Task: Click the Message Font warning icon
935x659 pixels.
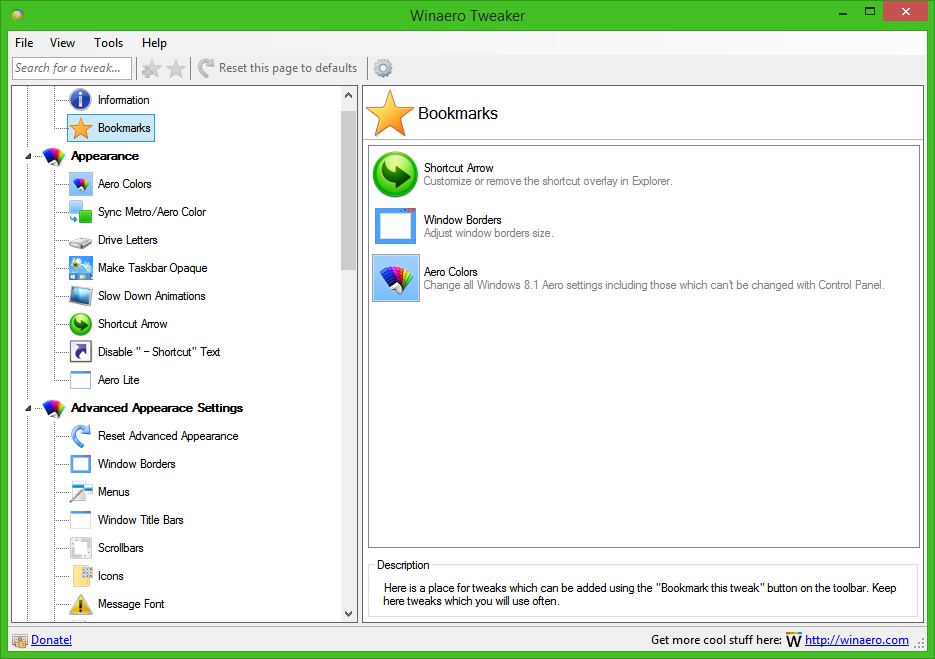Action: point(81,604)
